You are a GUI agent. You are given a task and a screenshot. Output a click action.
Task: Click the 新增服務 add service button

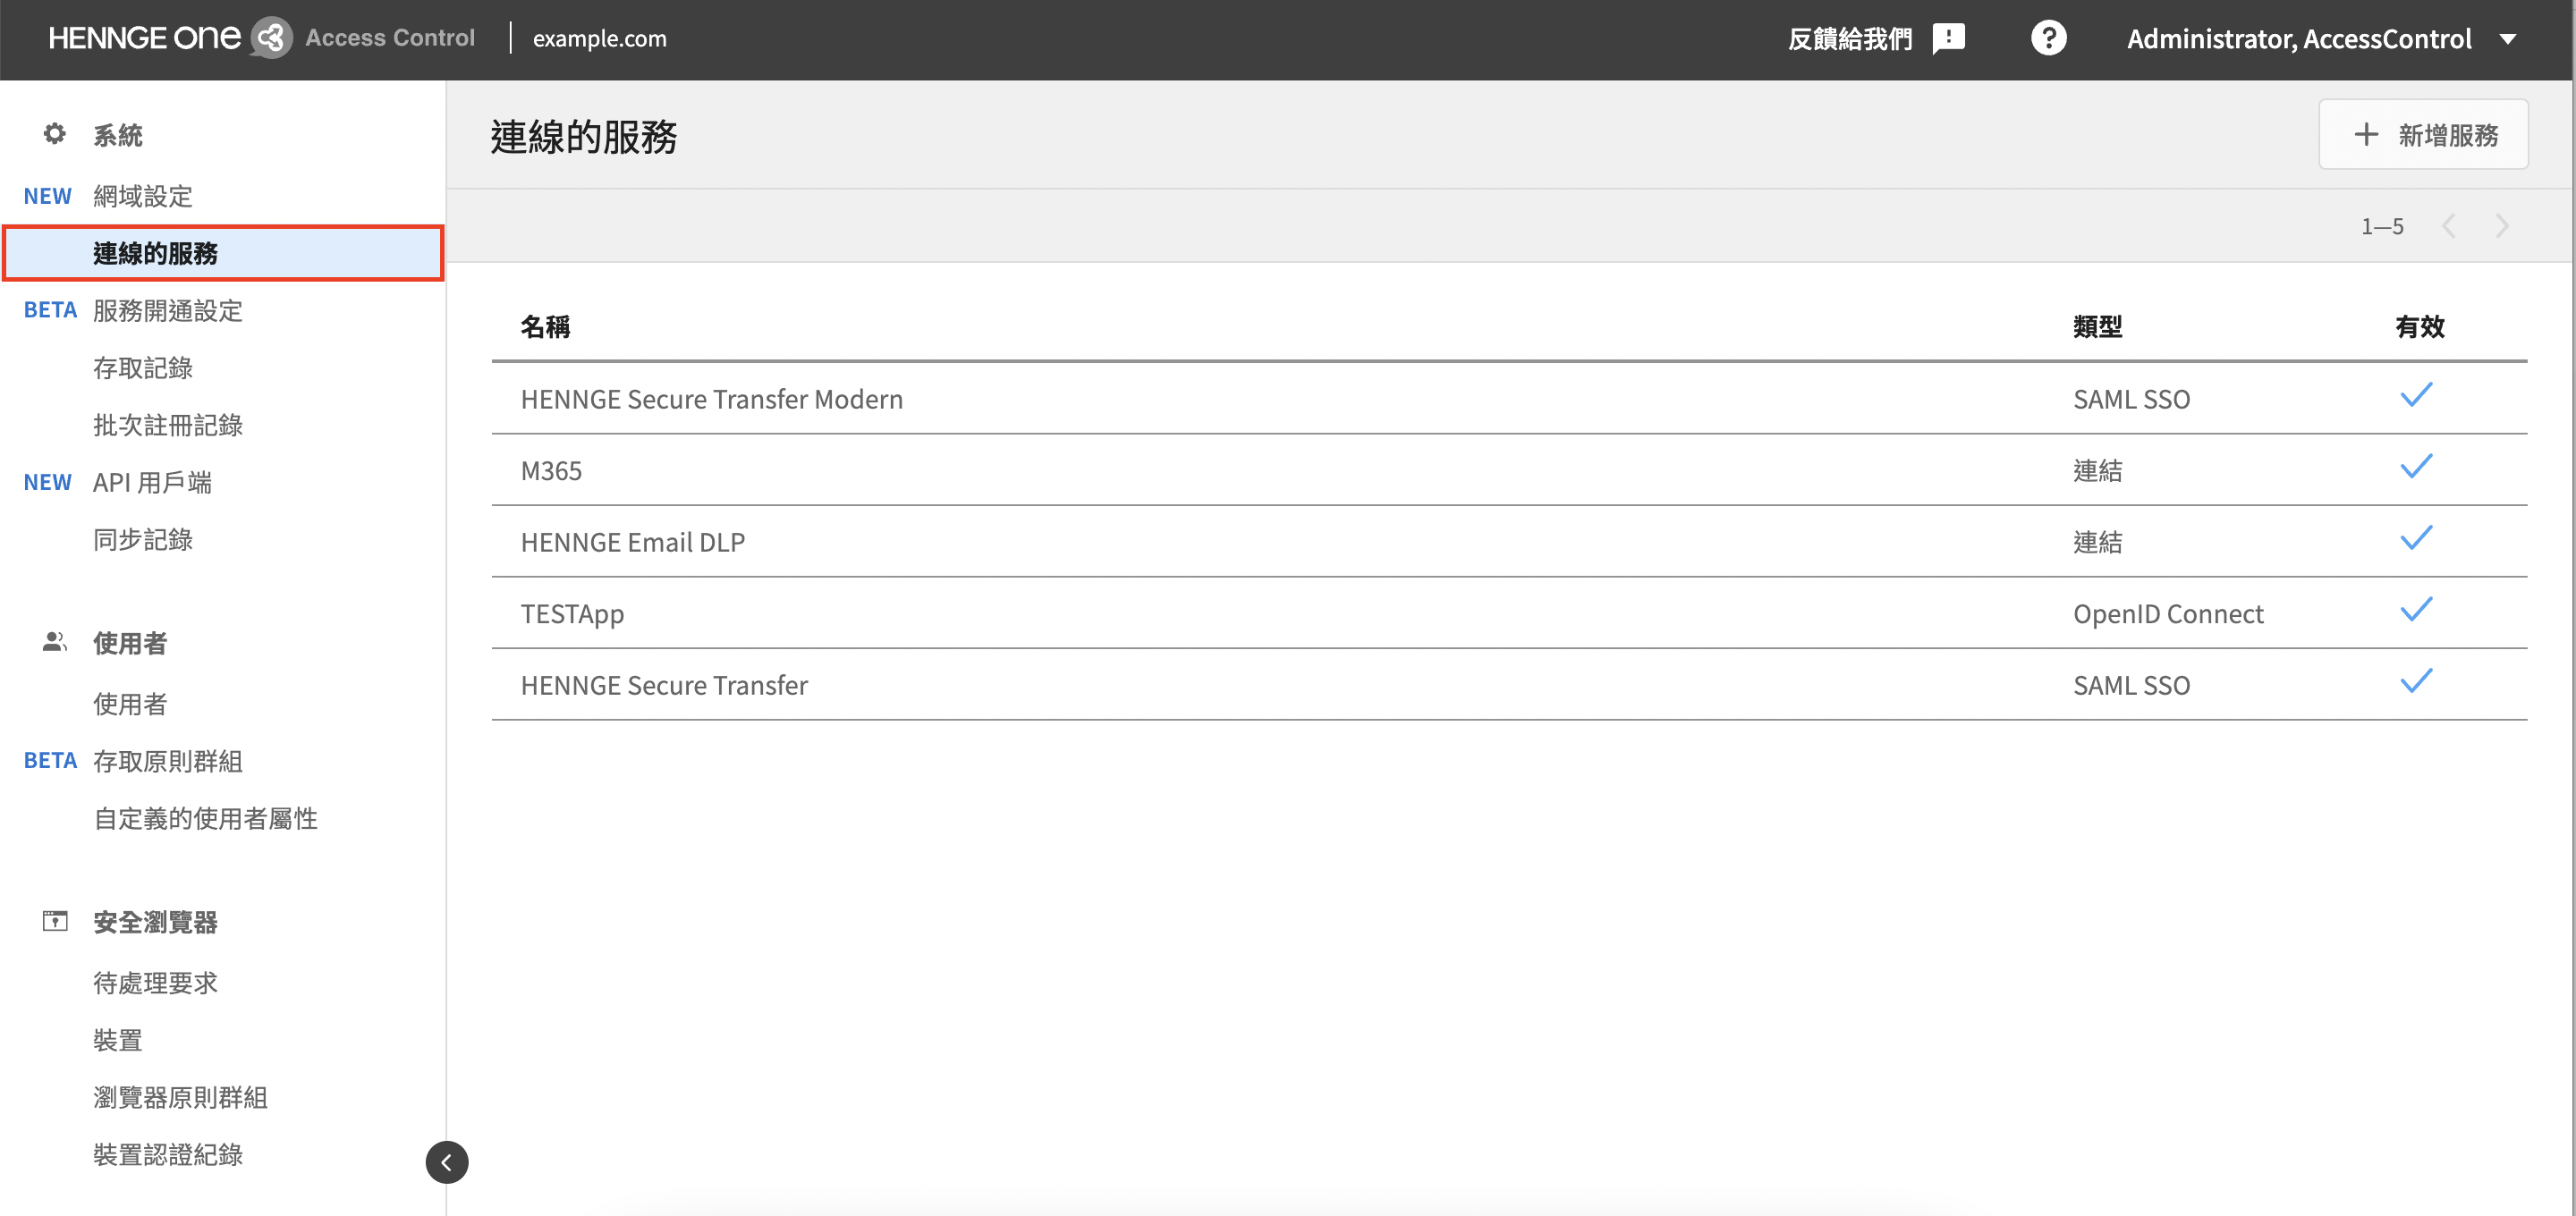2424,134
